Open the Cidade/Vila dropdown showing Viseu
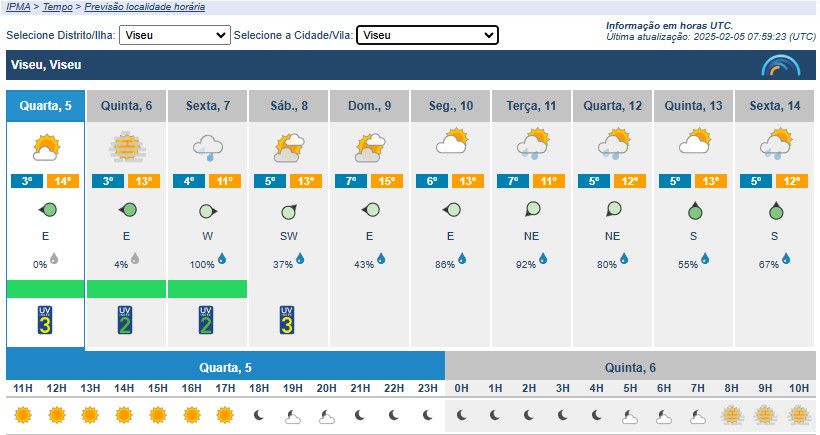Image resolution: width=820 pixels, height=435 pixels. (427, 35)
